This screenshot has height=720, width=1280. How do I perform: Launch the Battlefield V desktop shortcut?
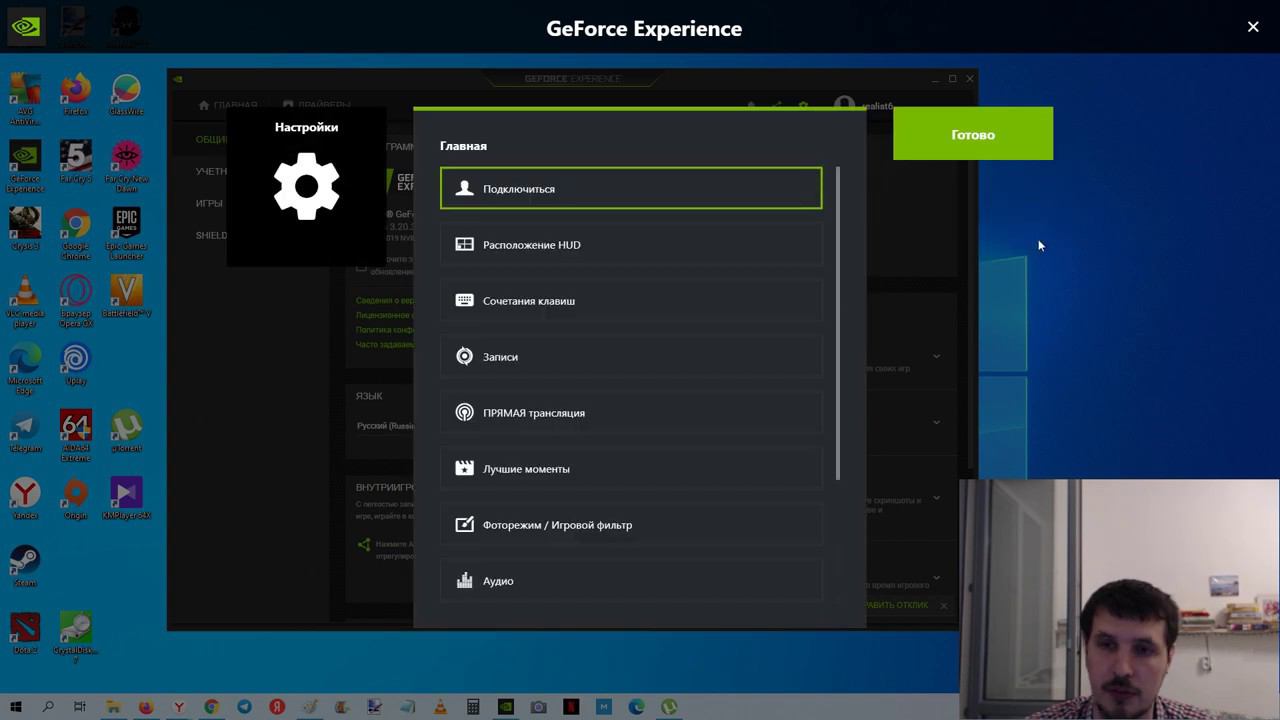point(126,297)
